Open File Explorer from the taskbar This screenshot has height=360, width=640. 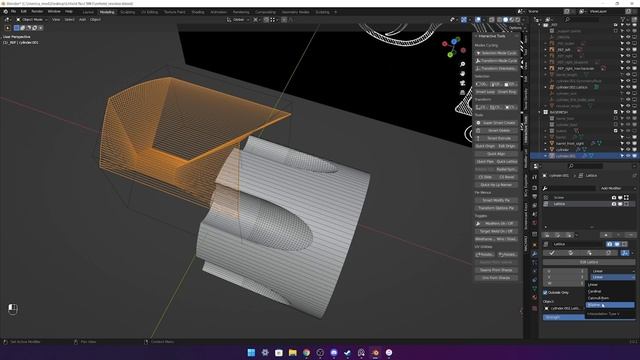coord(293,353)
